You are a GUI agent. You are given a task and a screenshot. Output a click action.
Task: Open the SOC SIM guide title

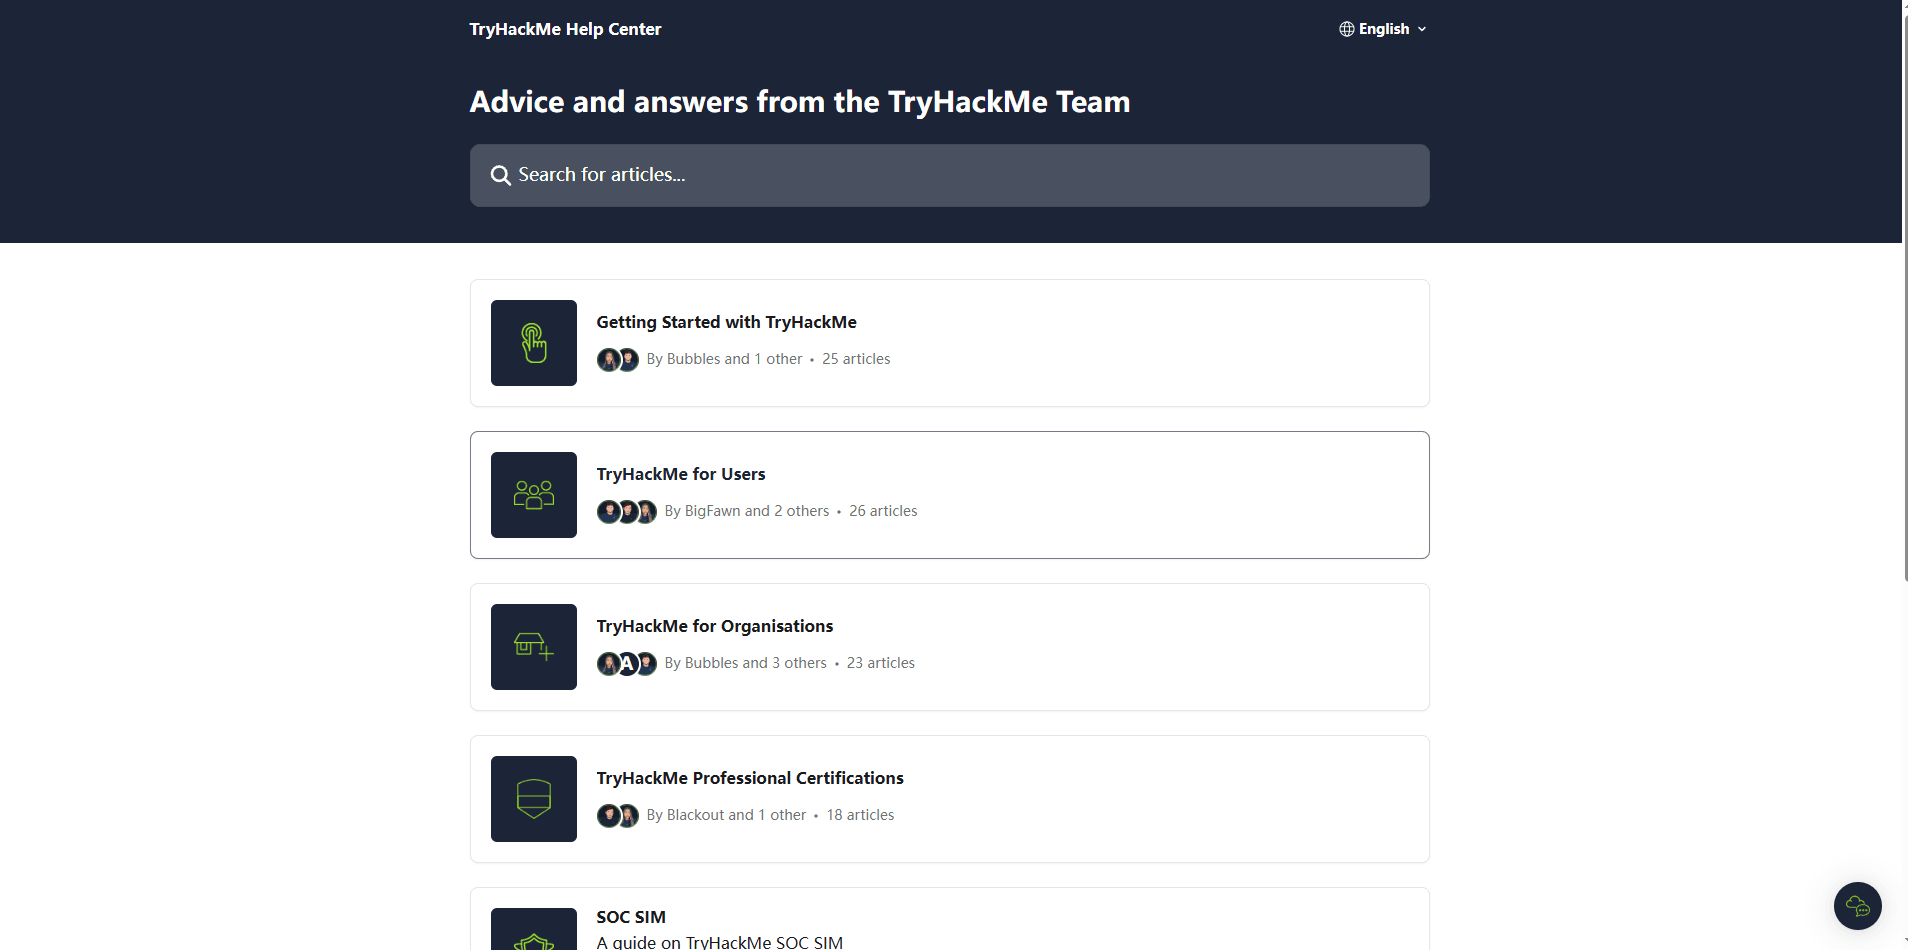[630, 917]
